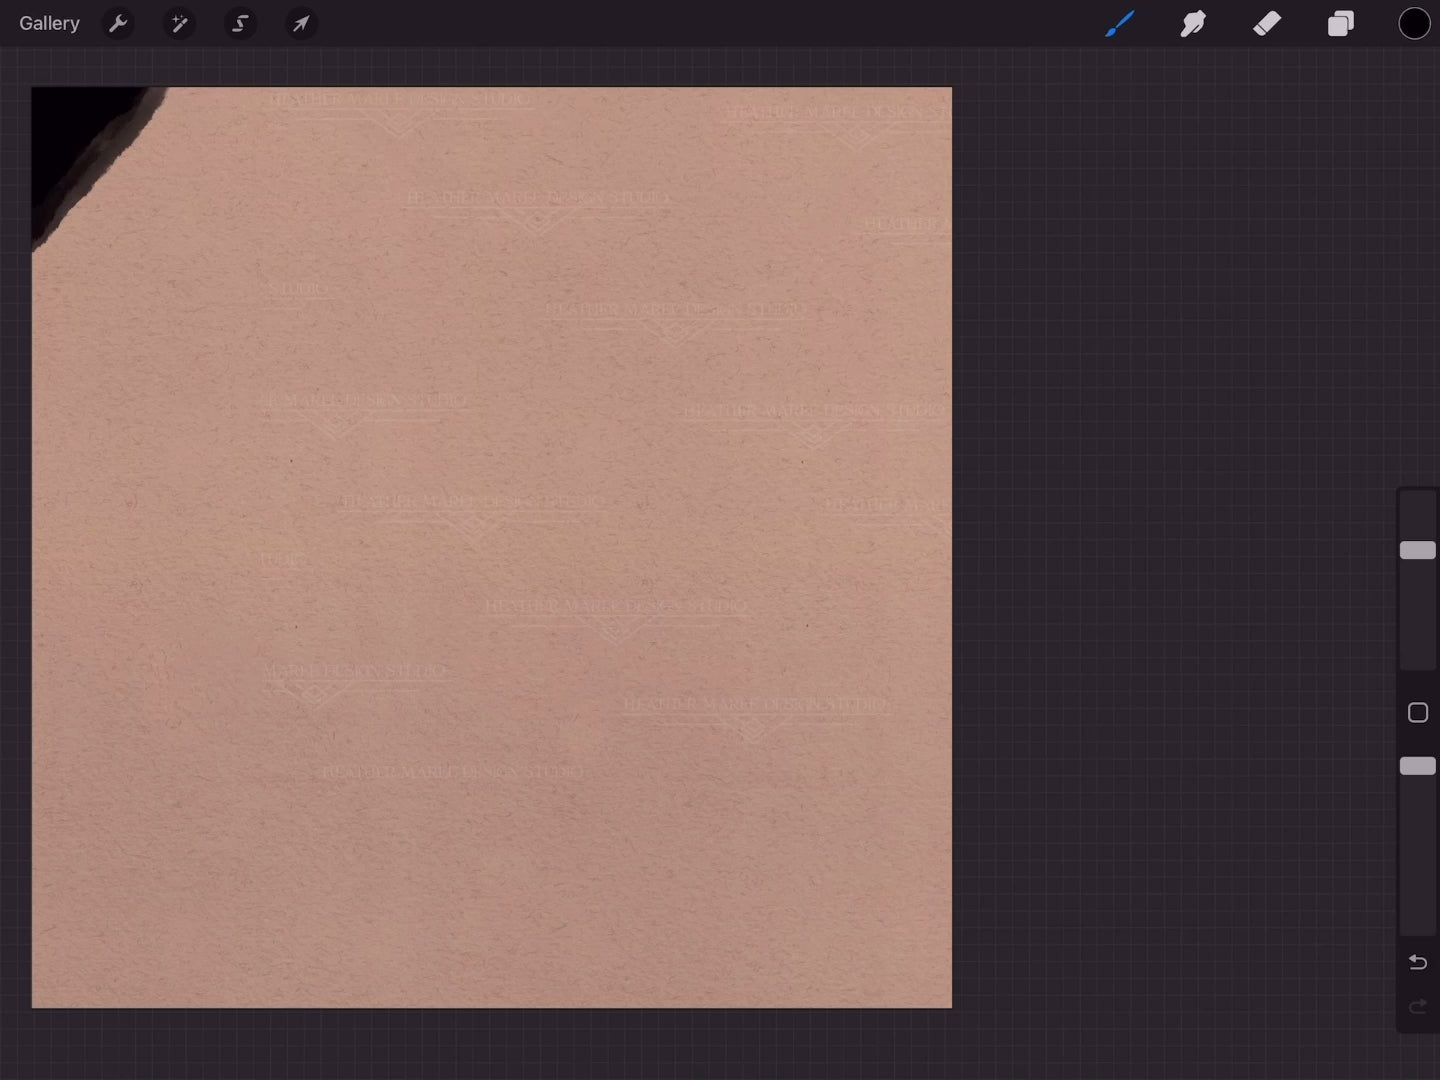Select the Eraser tool
The width and height of the screenshot is (1440, 1080).
(1267, 23)
